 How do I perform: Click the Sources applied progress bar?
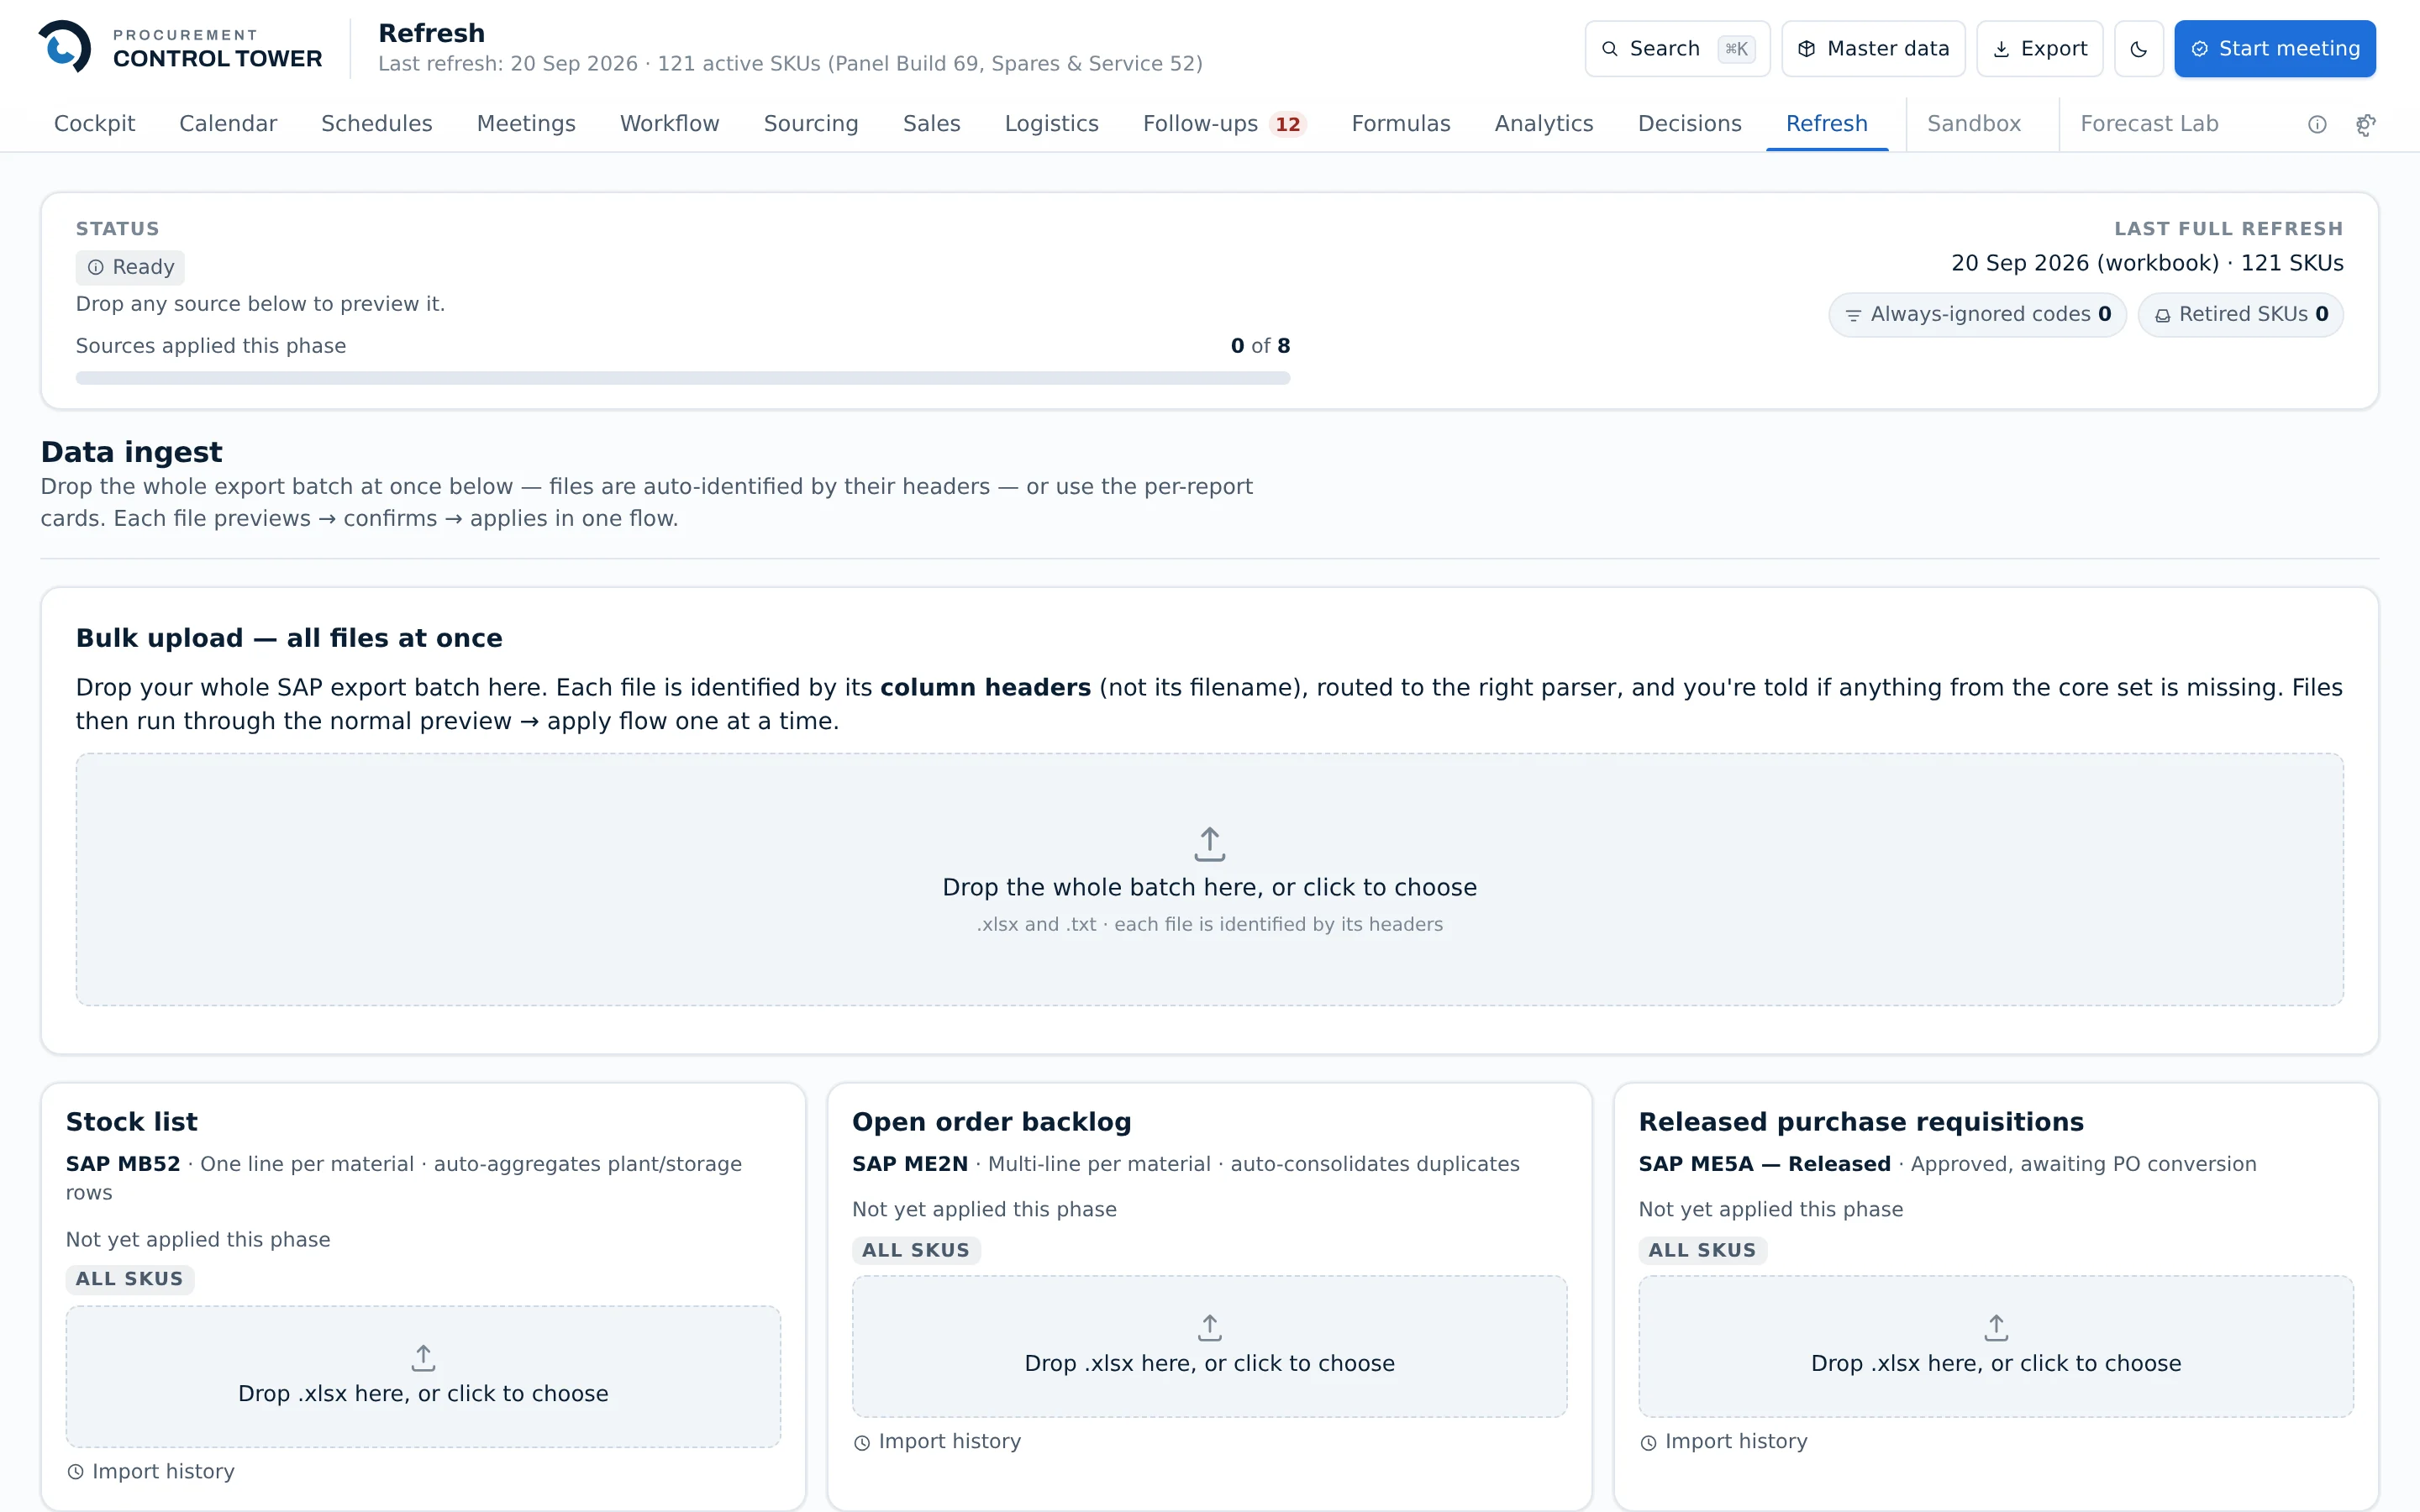pyautogui.click(x=683, y=378)
